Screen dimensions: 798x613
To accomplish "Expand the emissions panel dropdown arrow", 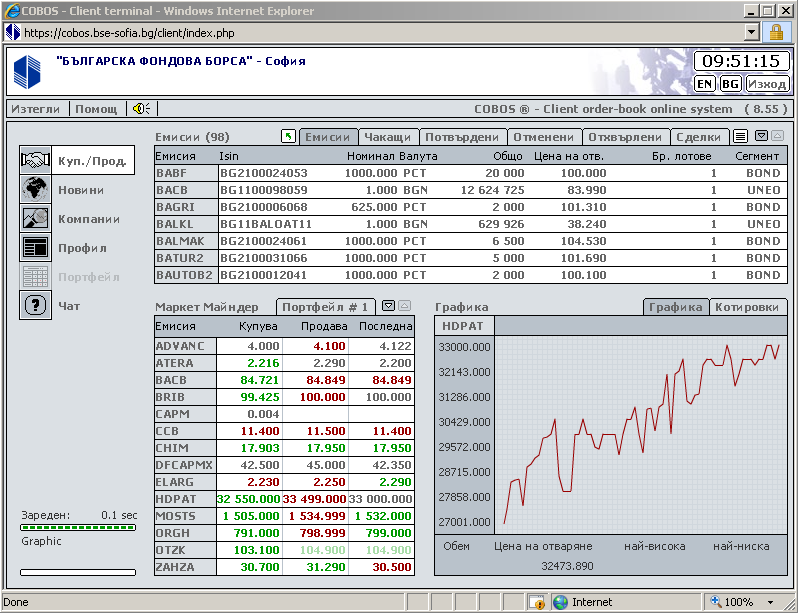I will tap(760, 137).
